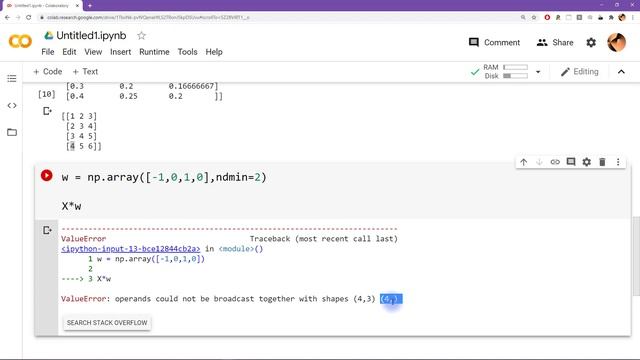640x360 pixels.
Task: Open the Tools menu
Action: [187, 52]
